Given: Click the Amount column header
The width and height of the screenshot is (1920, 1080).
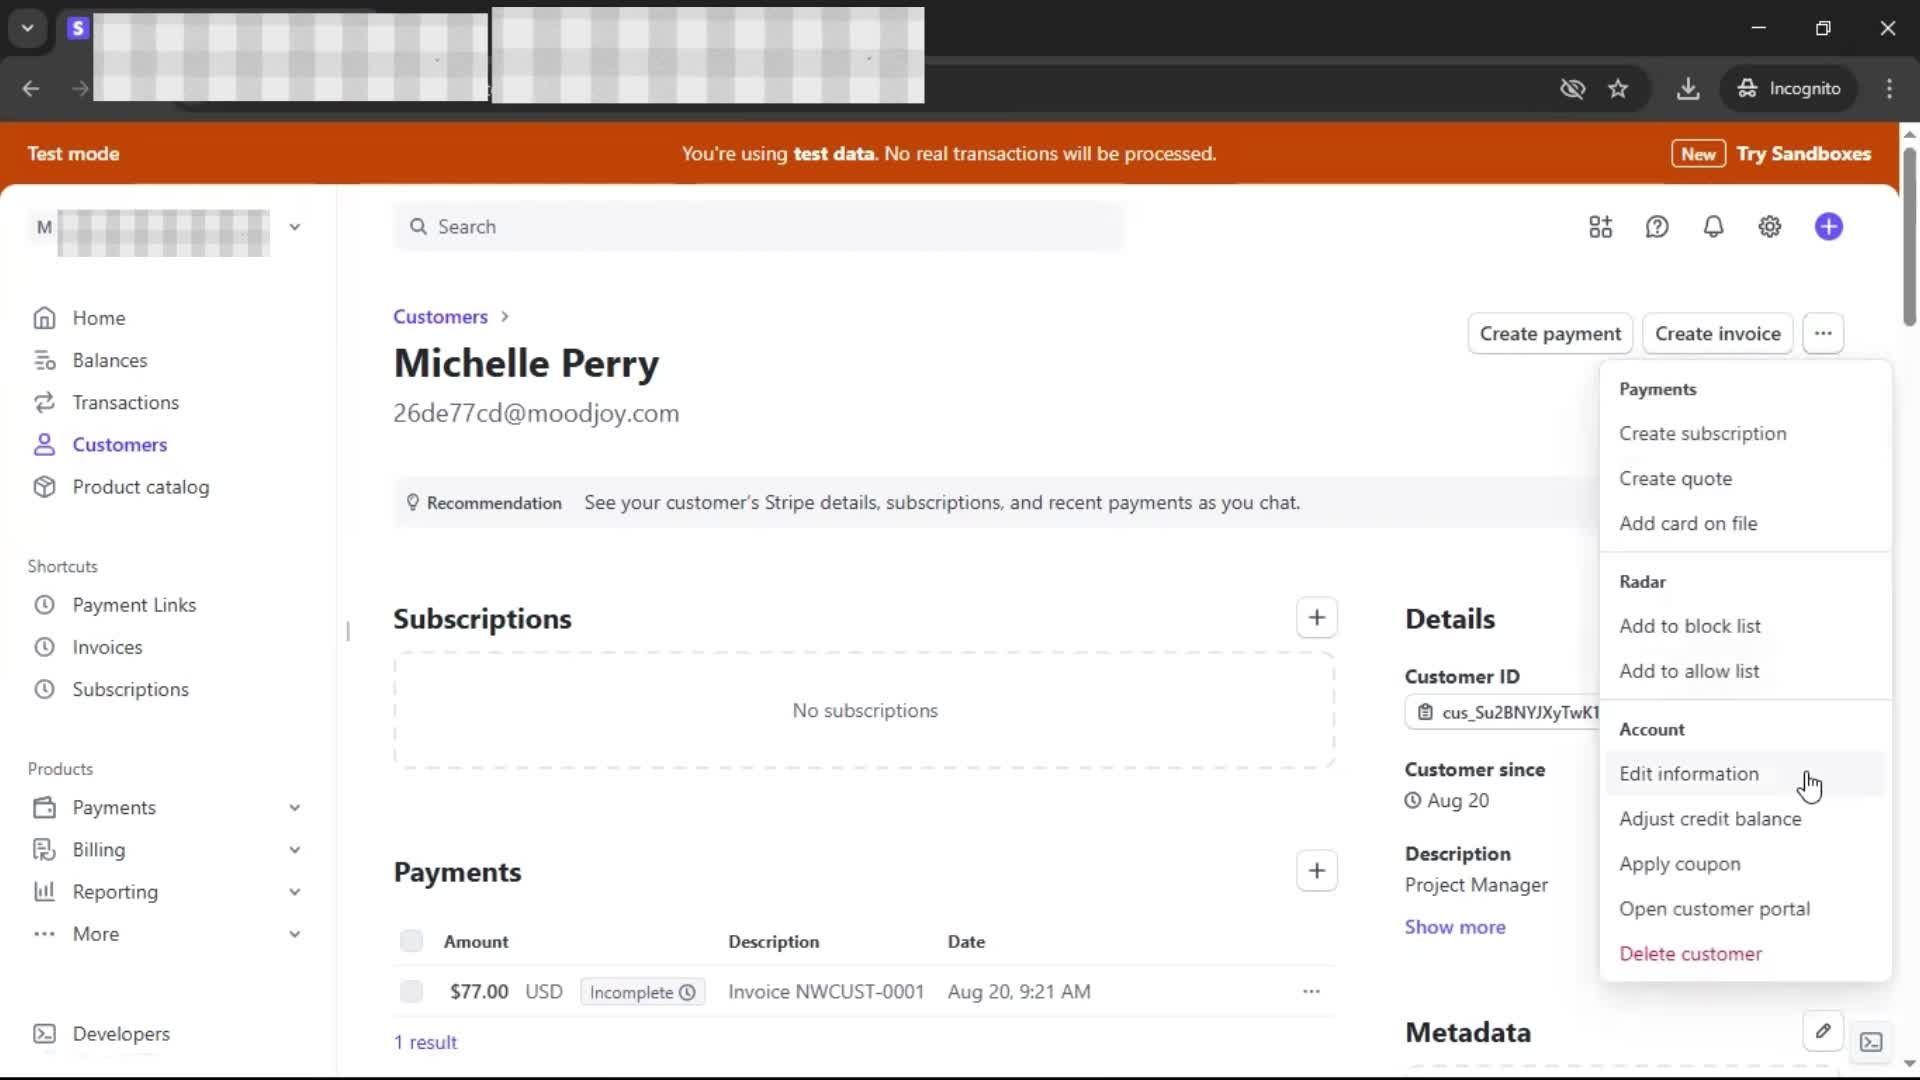Looking at the screenshot, I should pos(476,942).
